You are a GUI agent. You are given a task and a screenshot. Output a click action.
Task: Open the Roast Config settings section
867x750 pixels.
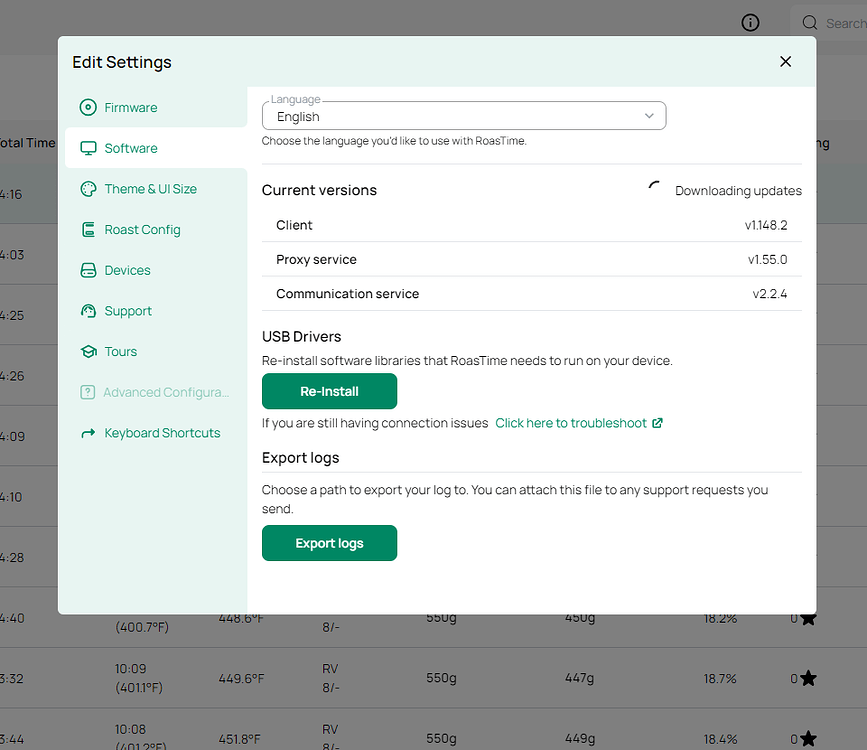tap(142, 230)
